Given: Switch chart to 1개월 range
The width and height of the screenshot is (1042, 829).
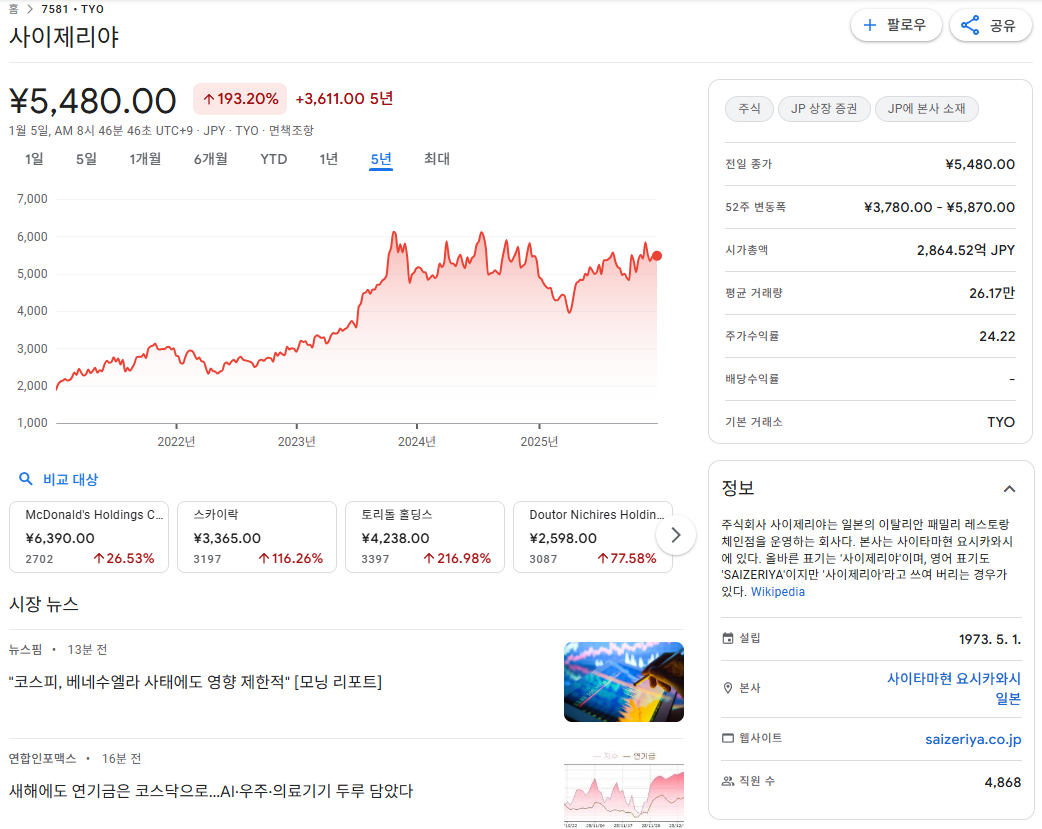Looking at the screenshot, I should pos(145,159).
